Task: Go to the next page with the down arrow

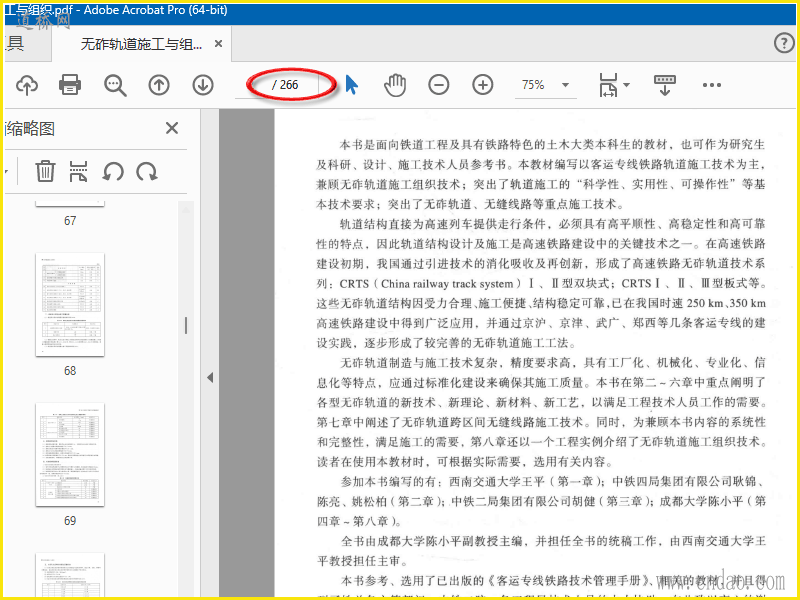Action: pos(203,85)
